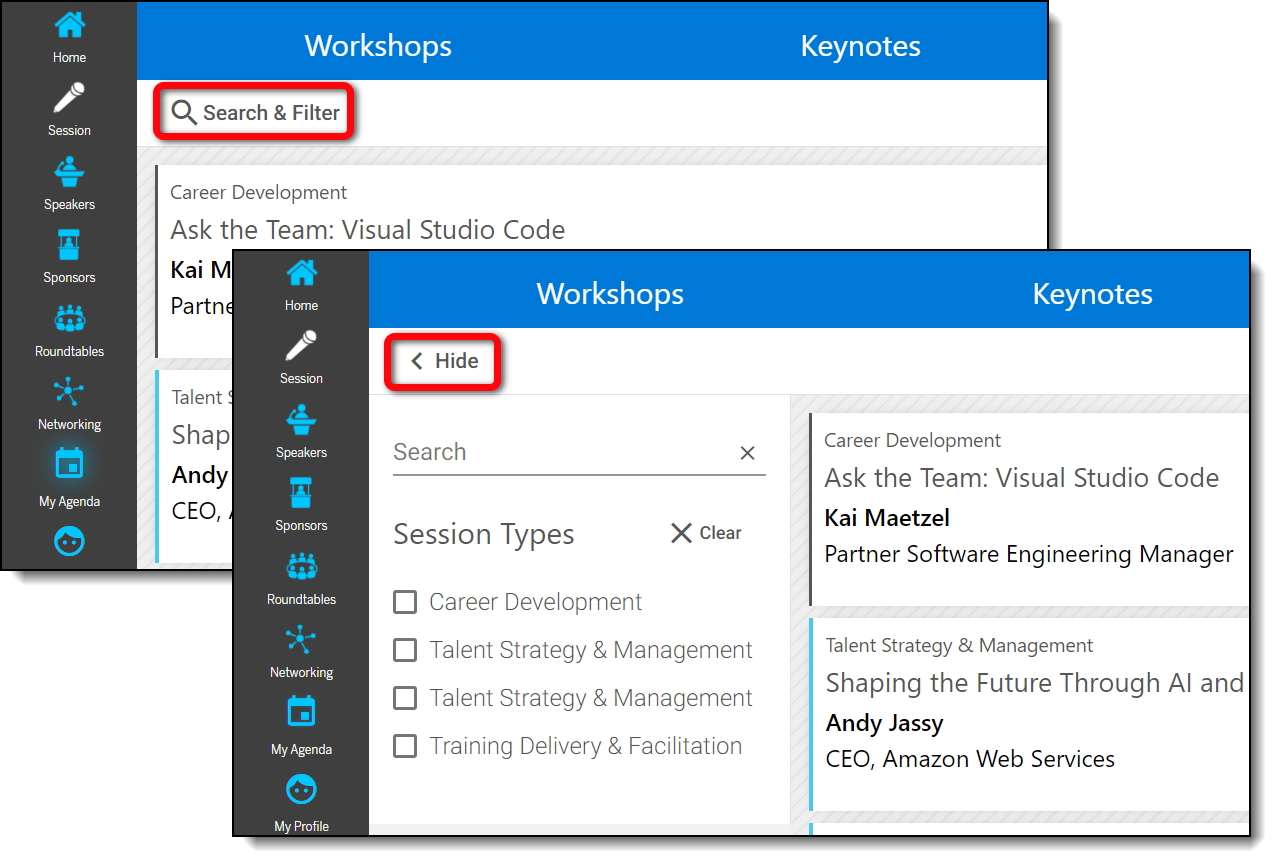The image size is (1276, 862).
Task: Expand the Search & Filter panel
Action: pyautogui.click(x=253, y=112)
